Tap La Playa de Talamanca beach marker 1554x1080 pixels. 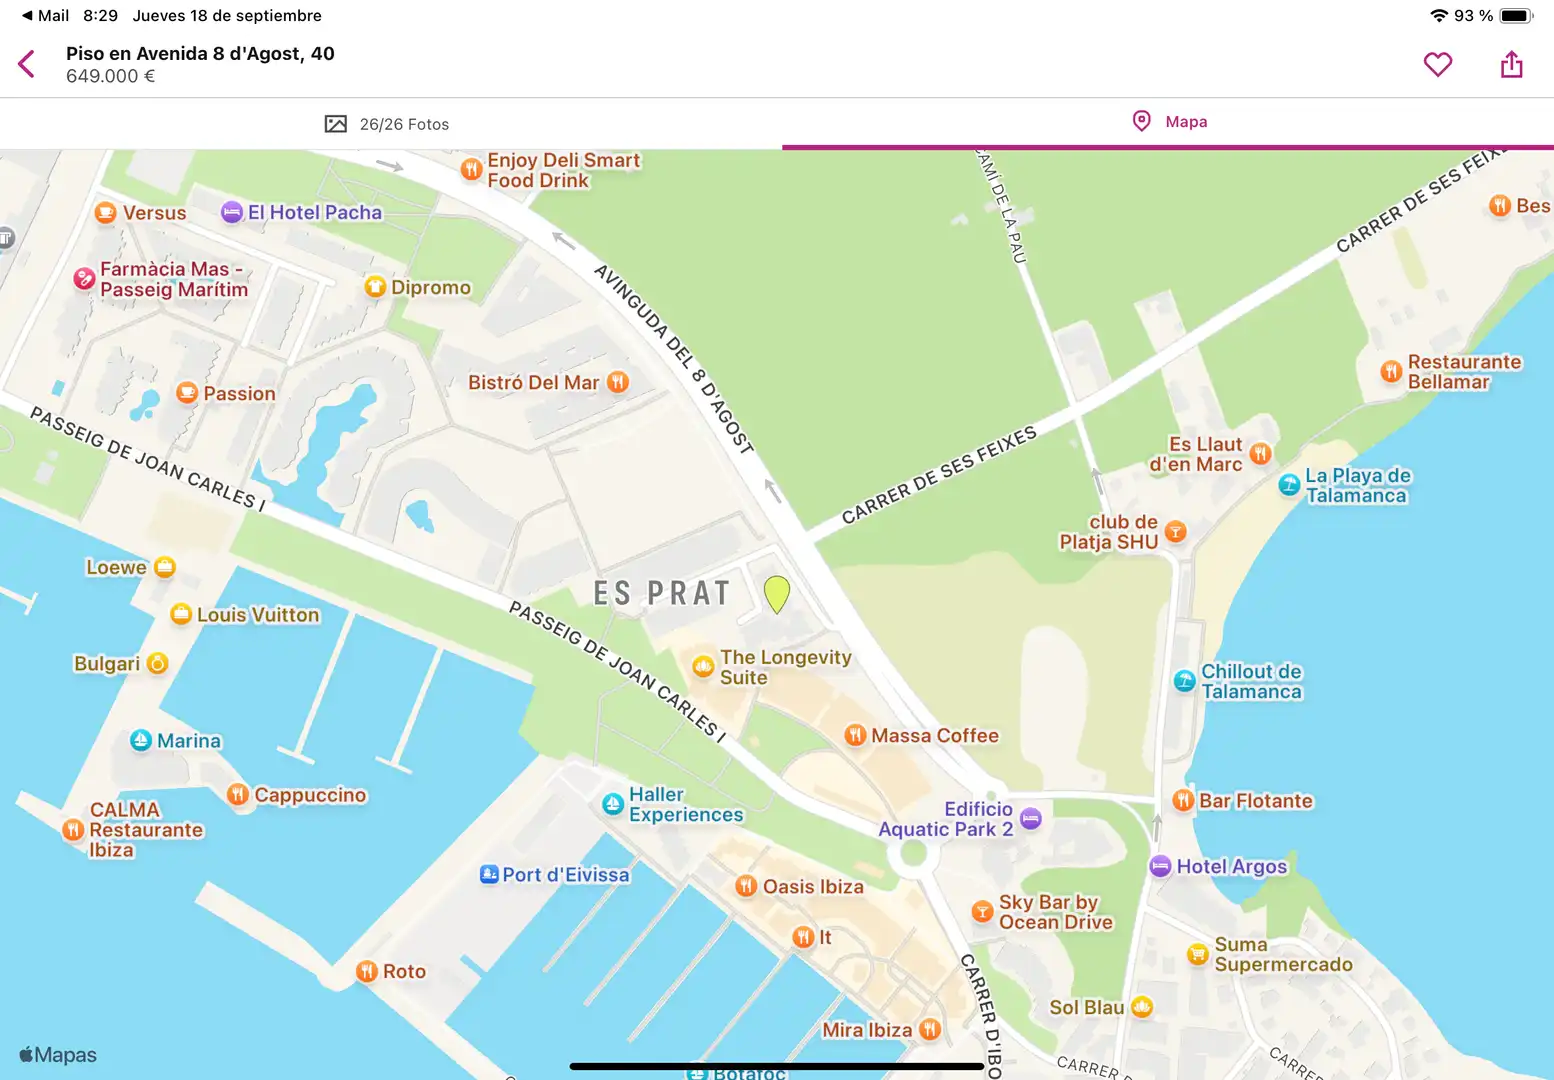[1290, 485]
